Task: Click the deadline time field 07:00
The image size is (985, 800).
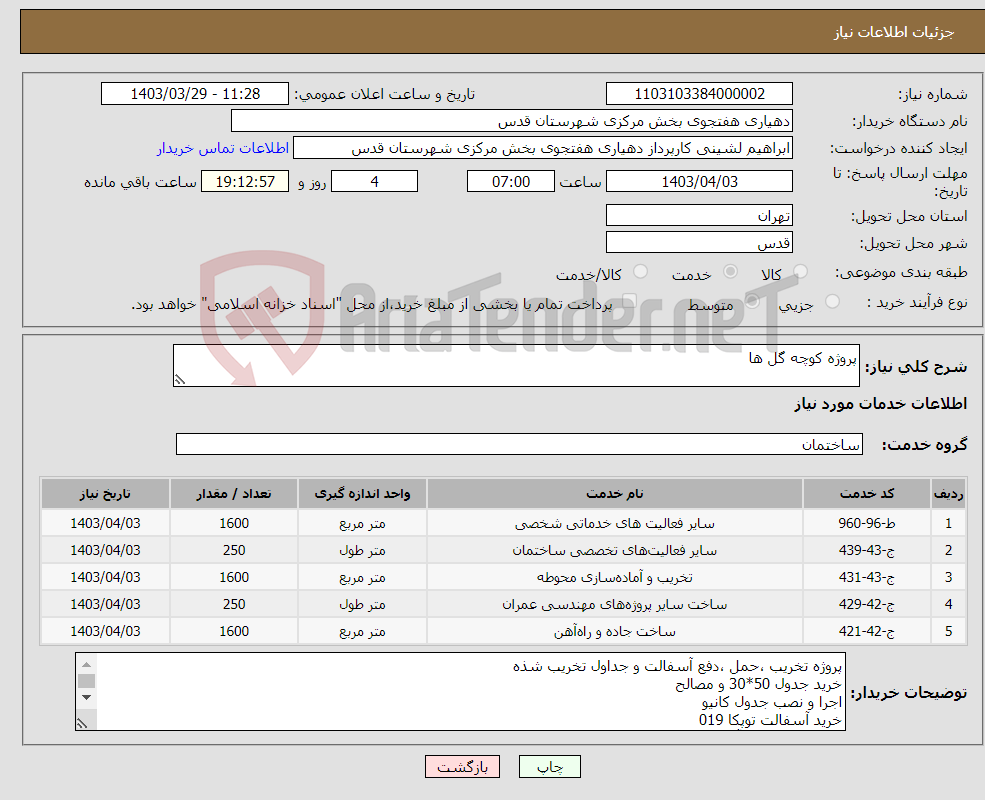Action: point(511,181)
